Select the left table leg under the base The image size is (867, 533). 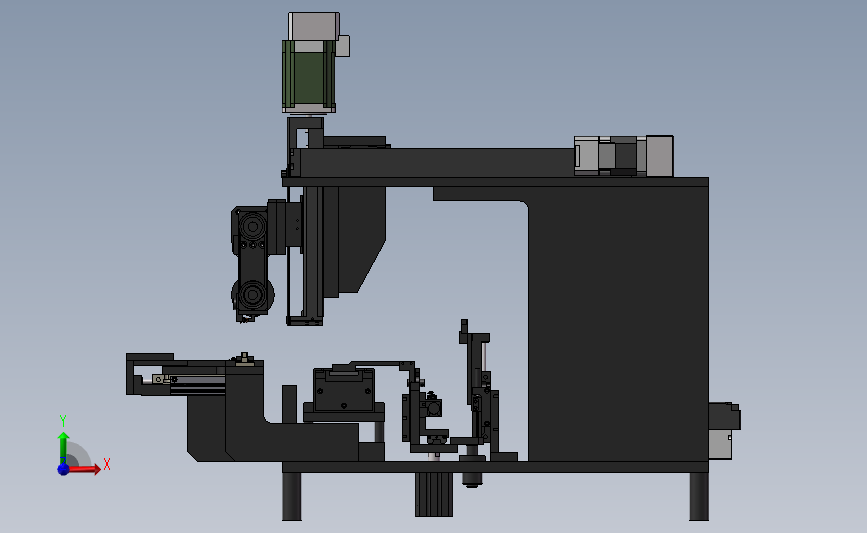pos(292,496)
